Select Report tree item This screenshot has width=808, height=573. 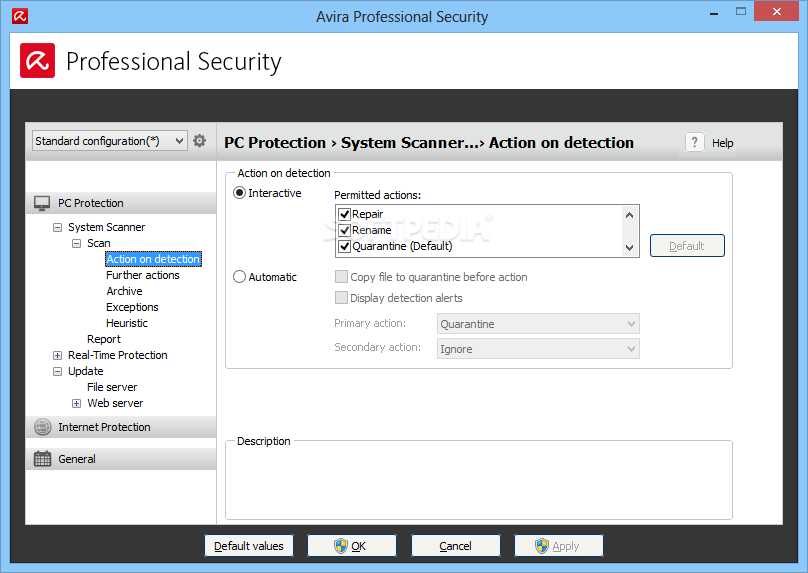pyautogui.click(x=104, y=339)
